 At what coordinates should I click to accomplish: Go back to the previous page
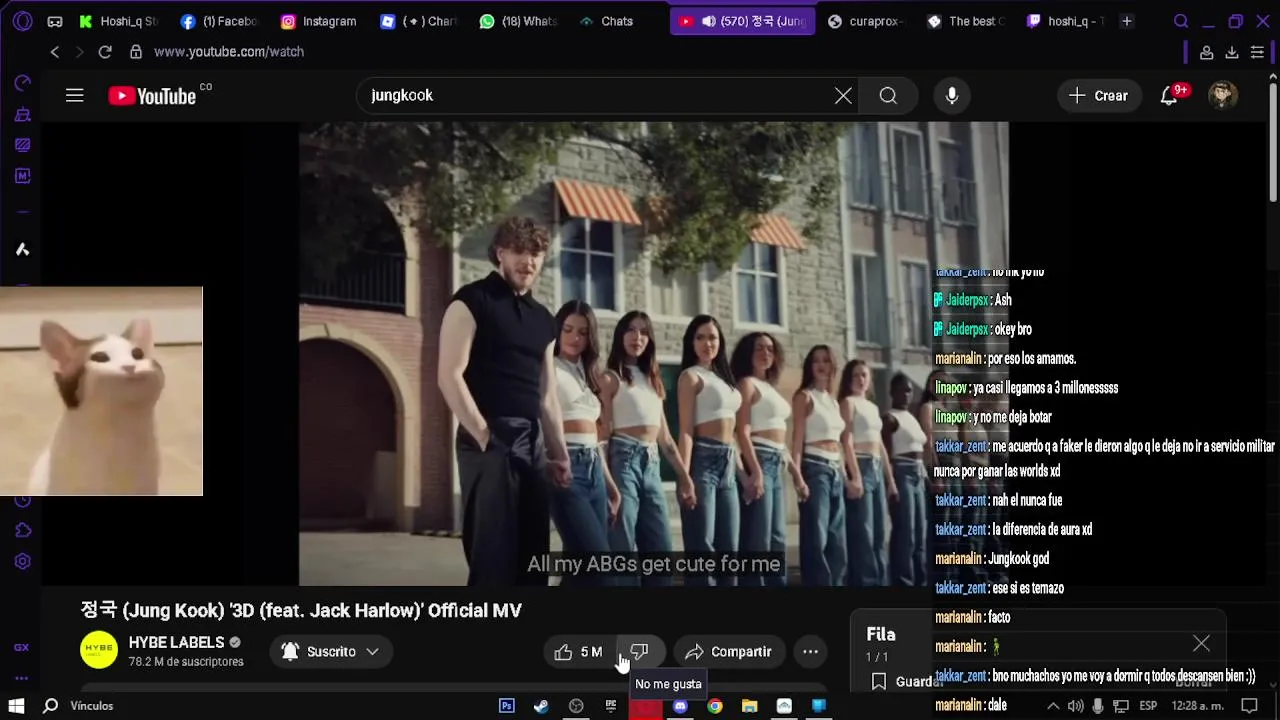55,52
